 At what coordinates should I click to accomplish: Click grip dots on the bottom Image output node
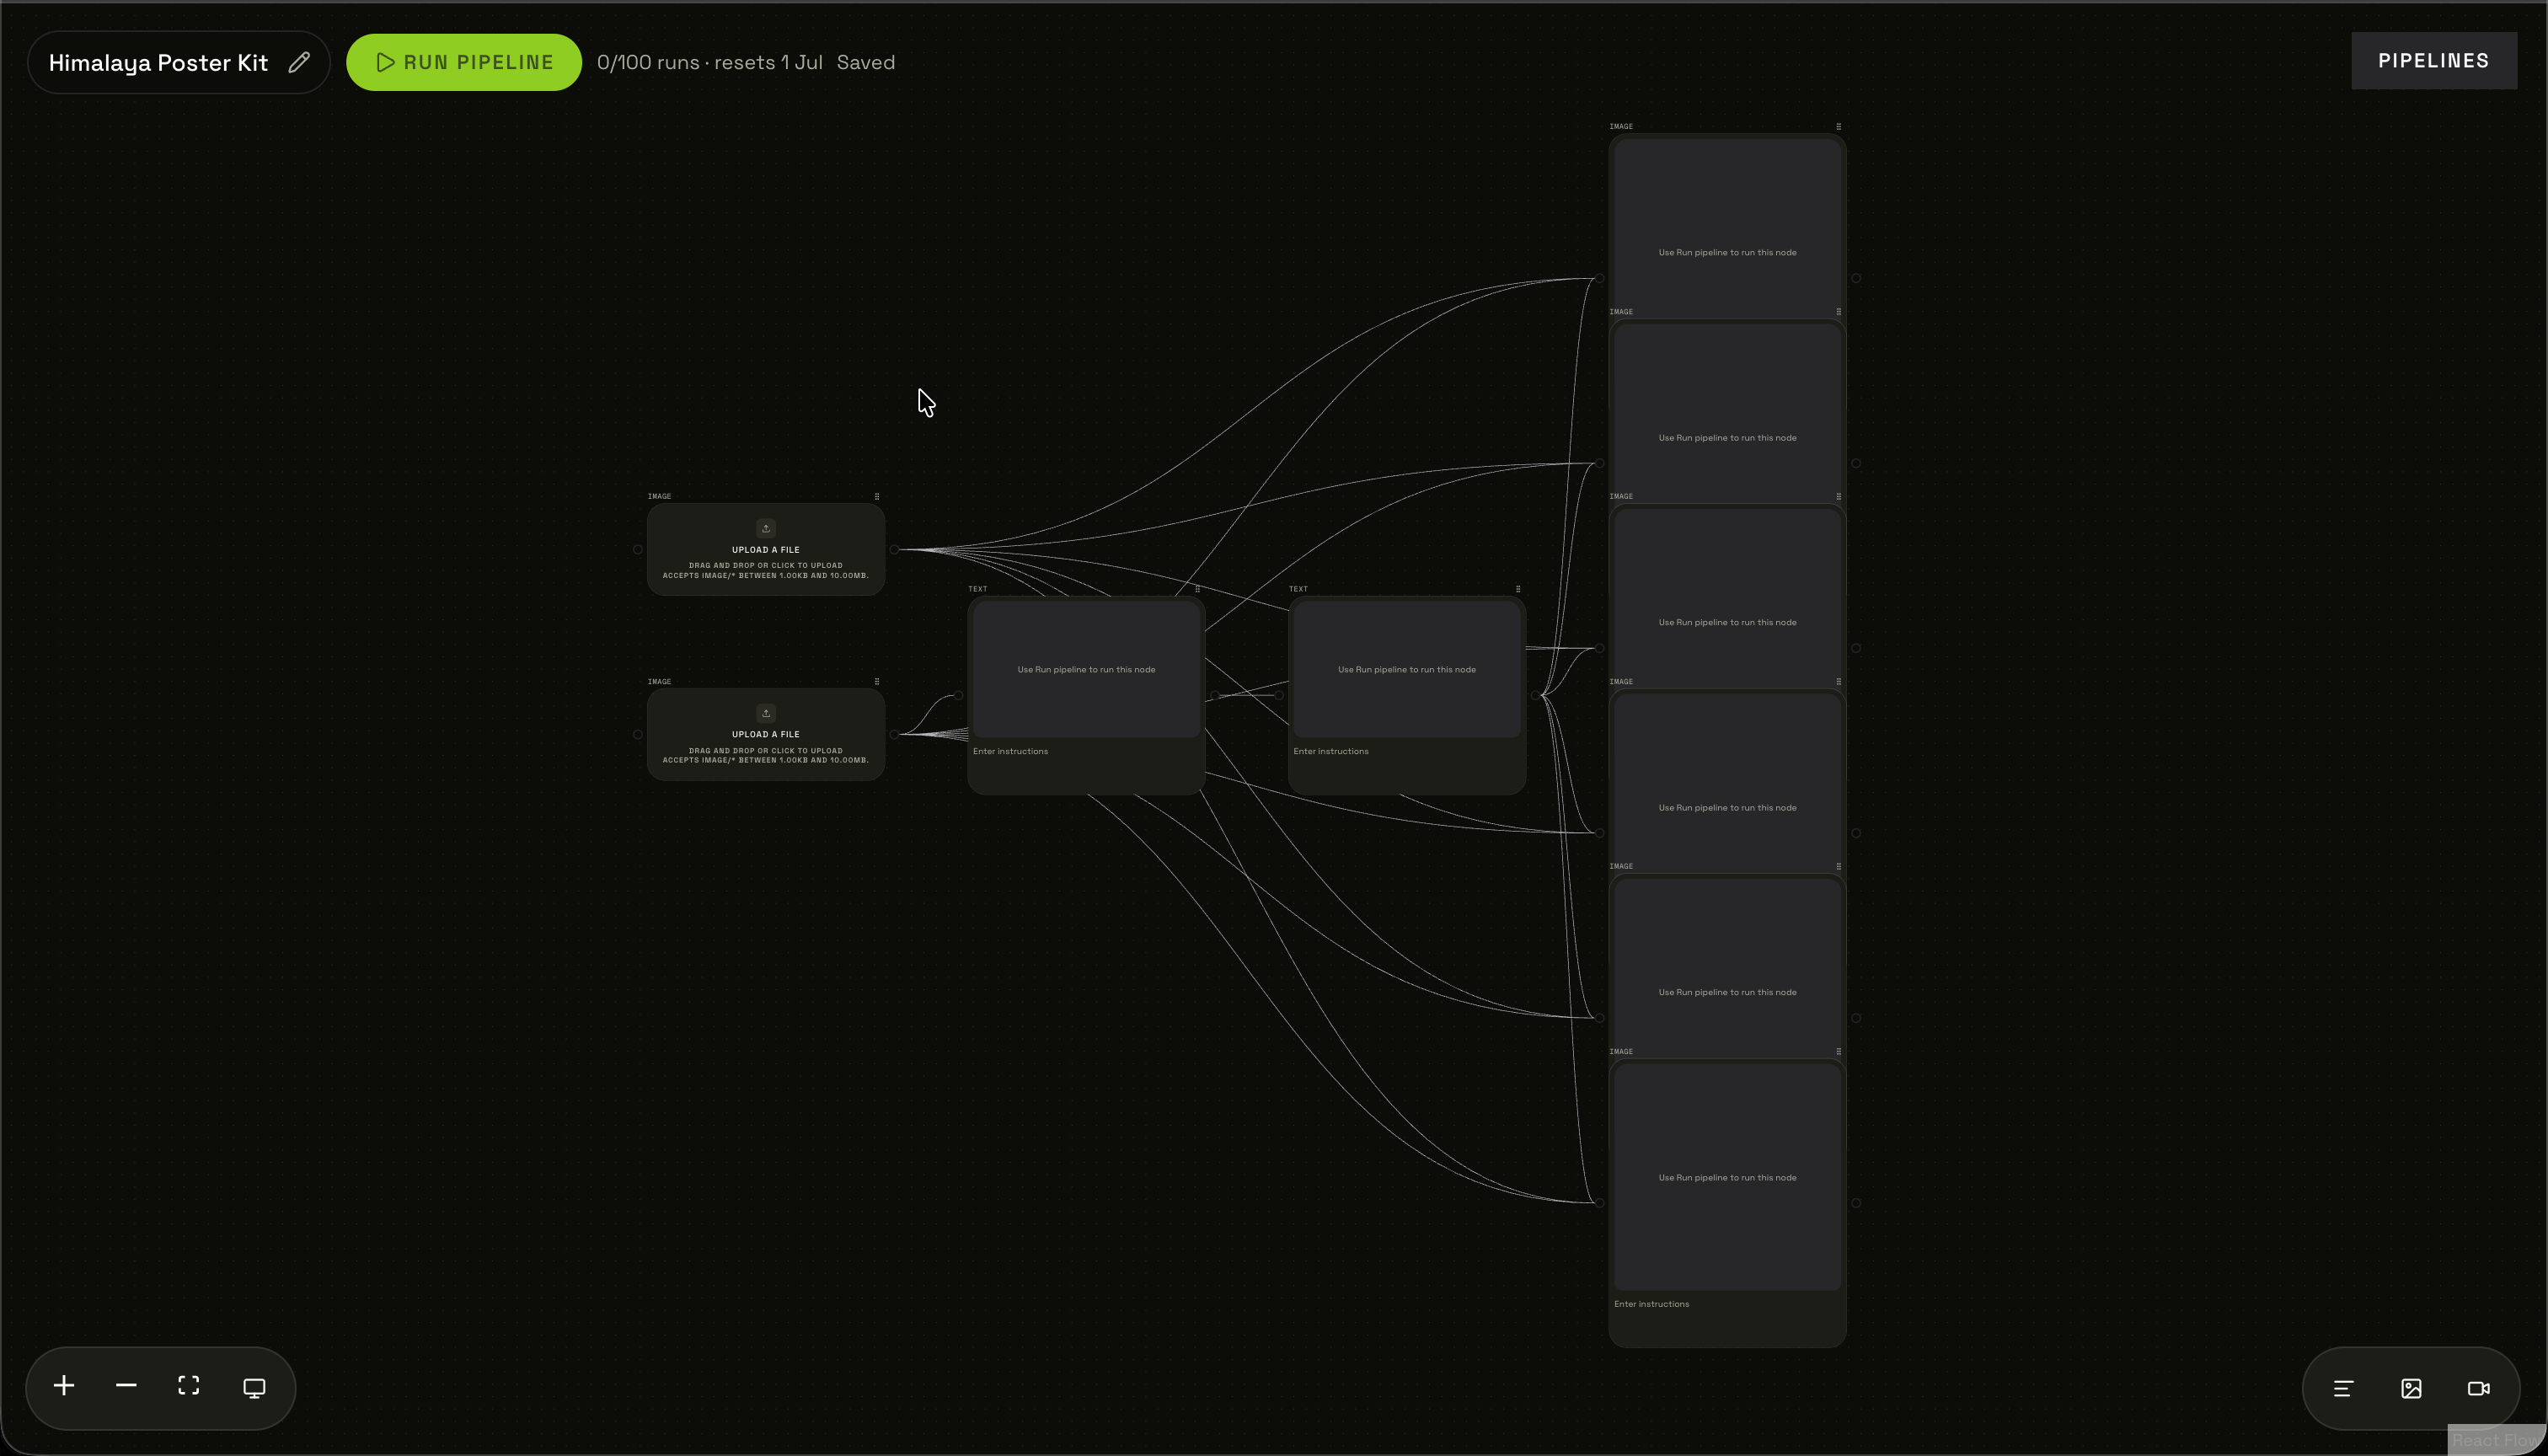(1838, 1051)
